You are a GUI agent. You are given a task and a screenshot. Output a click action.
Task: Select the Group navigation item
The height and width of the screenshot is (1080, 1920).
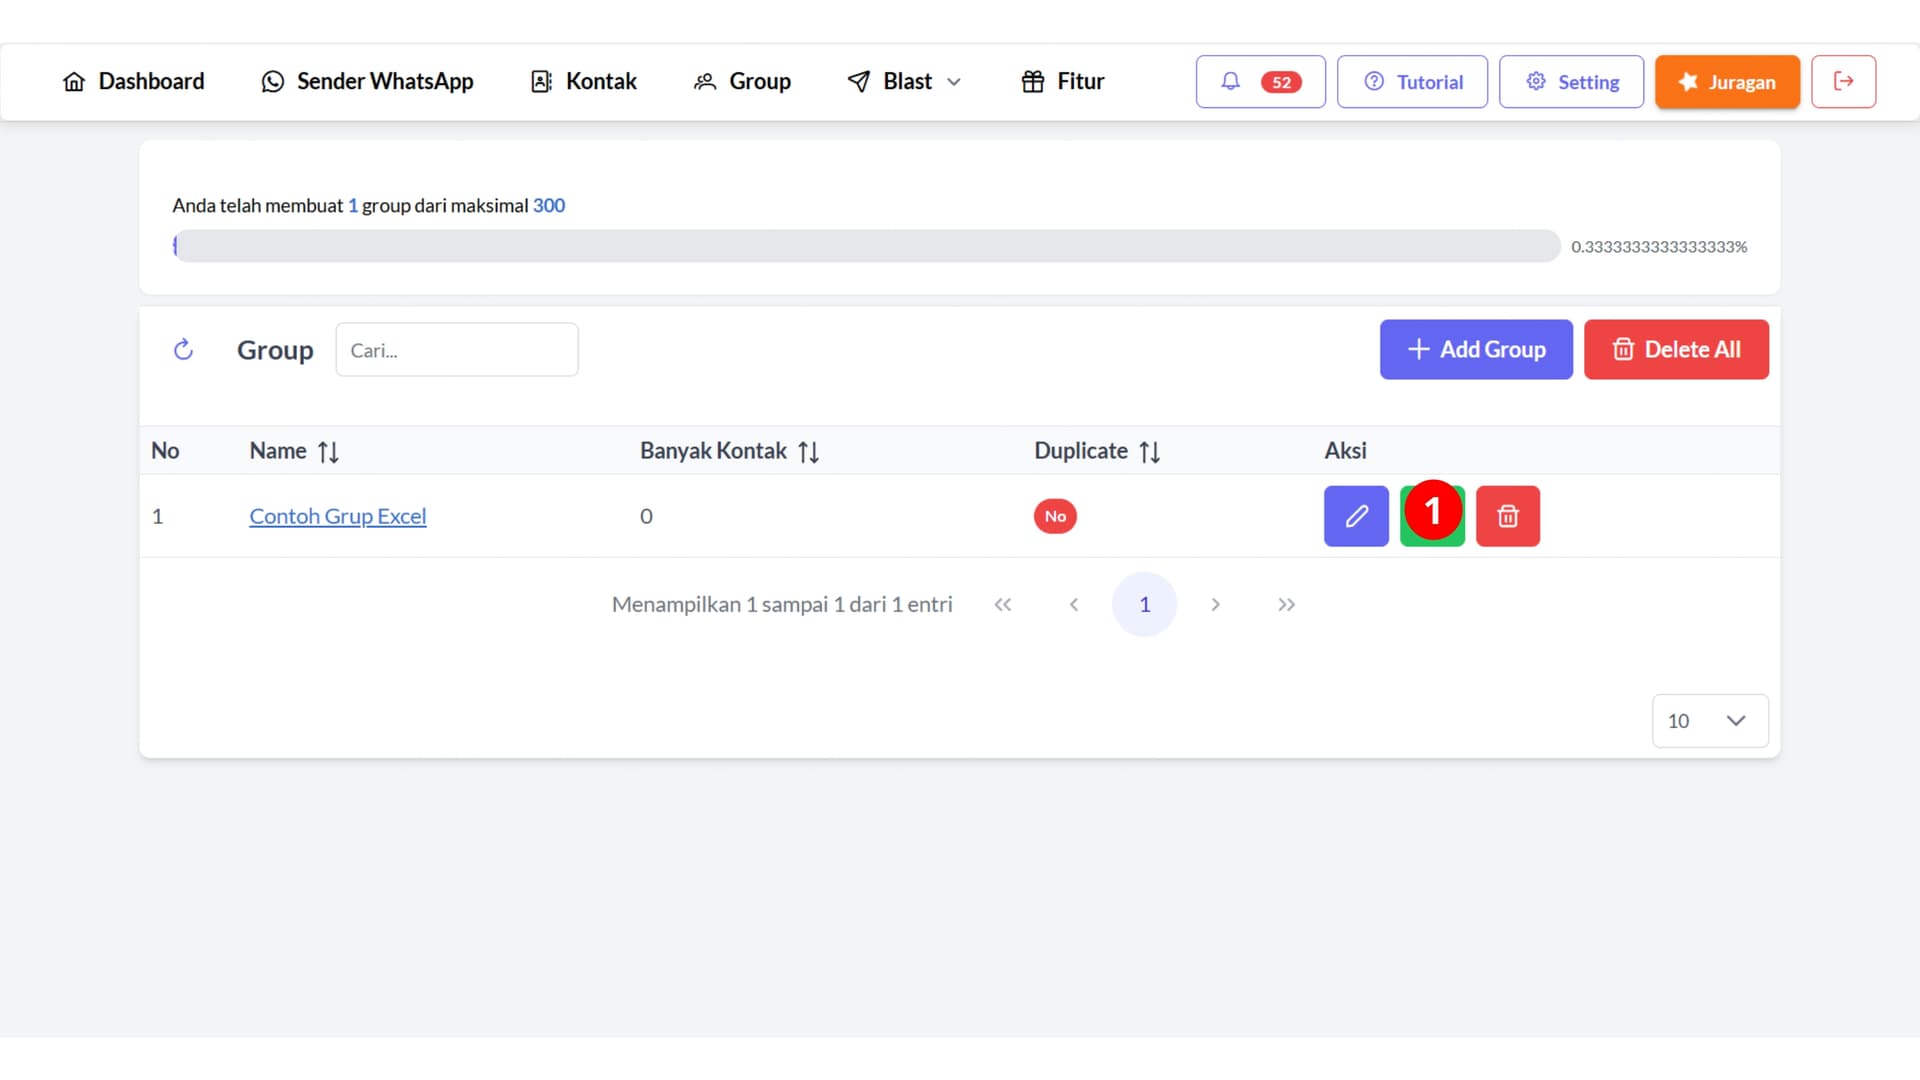742,82
